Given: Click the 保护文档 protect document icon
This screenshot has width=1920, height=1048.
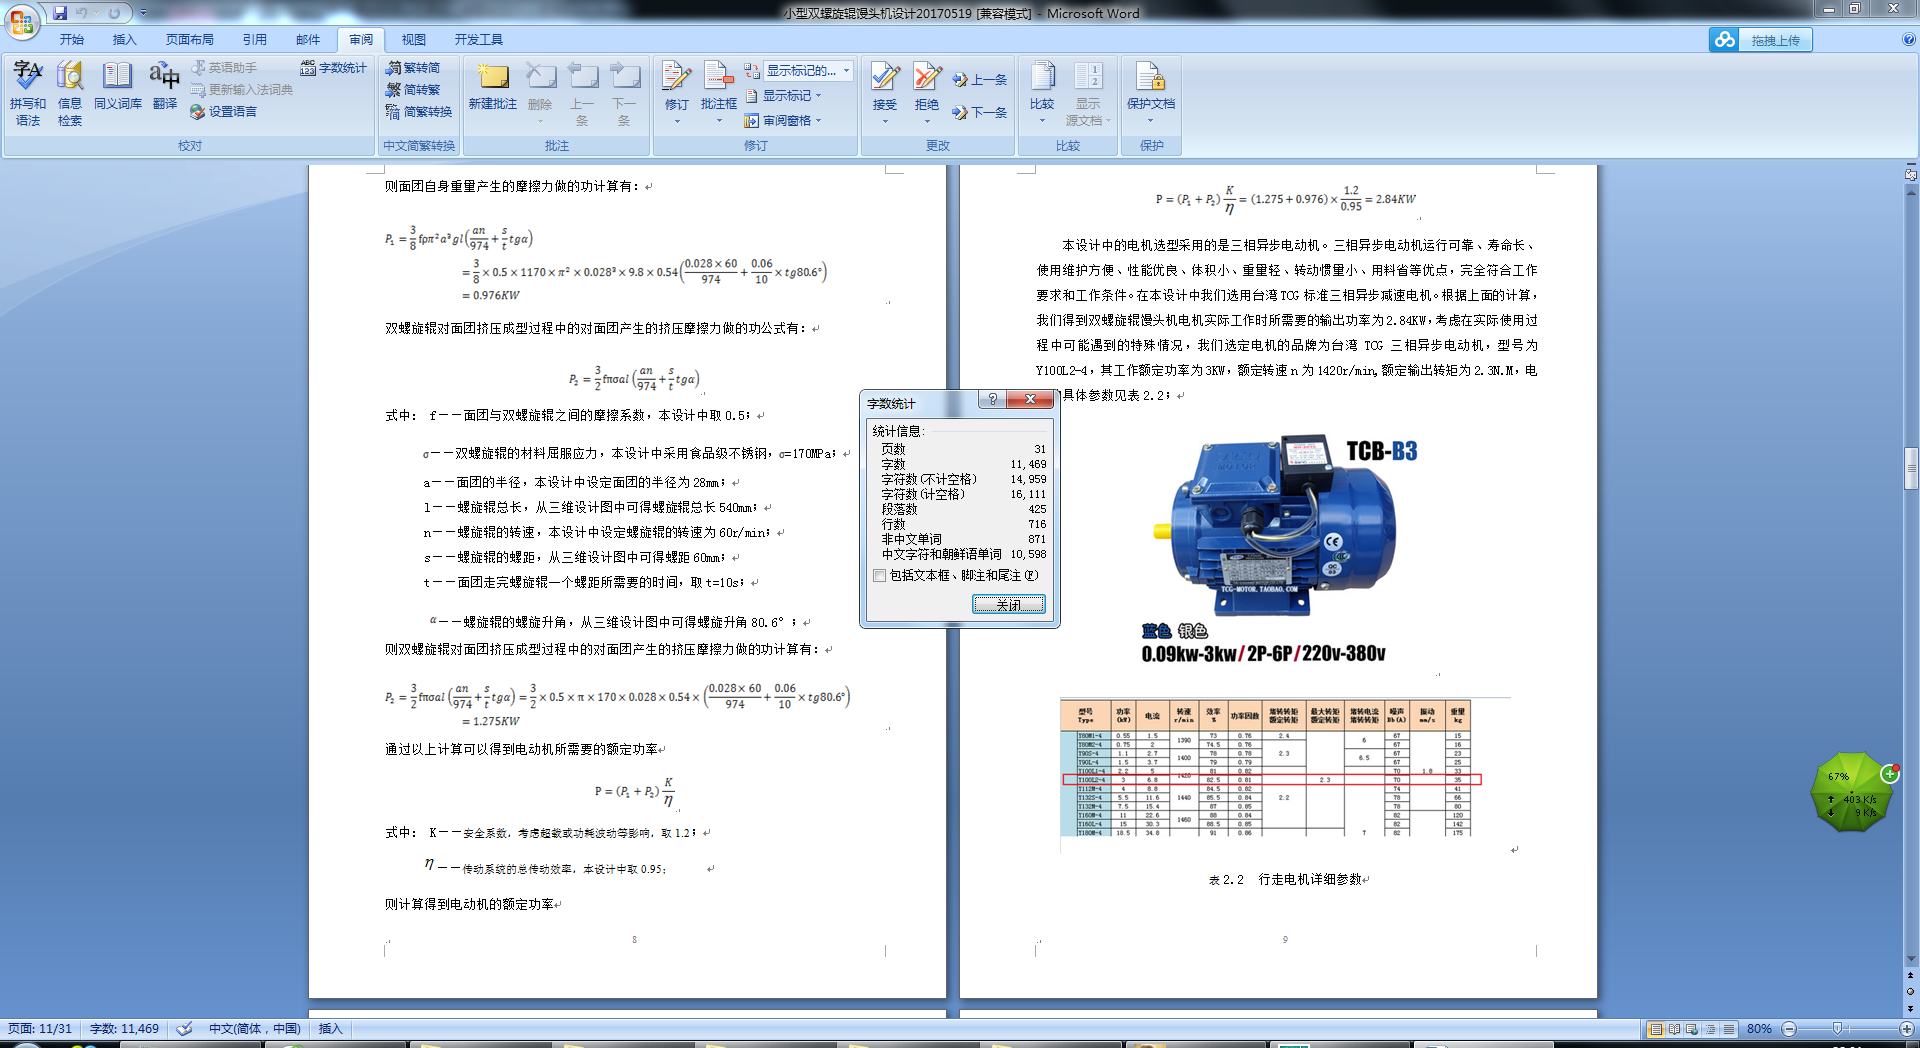Looking at the screenshot, I should click(1151, 78).
